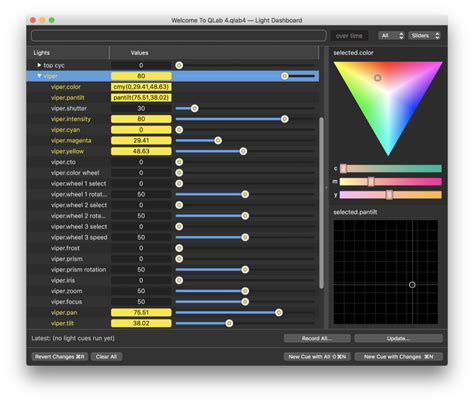Click the viper.wheel 2 rota... slider handle
Viewport: 474px width, 403px height.
coord(245,216)
